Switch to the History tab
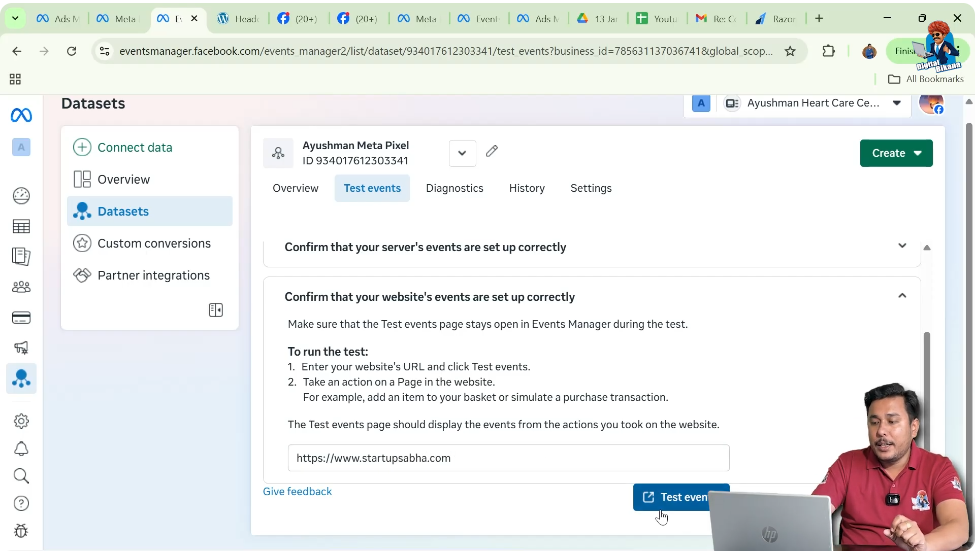 point(527,188)
